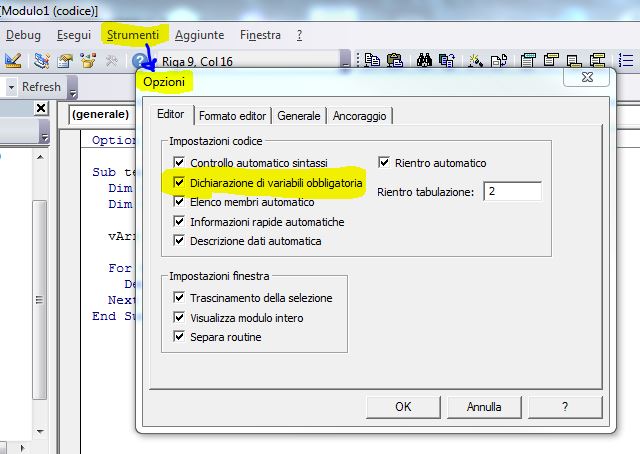Click the Annulla button
The image size is (640, 454).
pos(484,407)
